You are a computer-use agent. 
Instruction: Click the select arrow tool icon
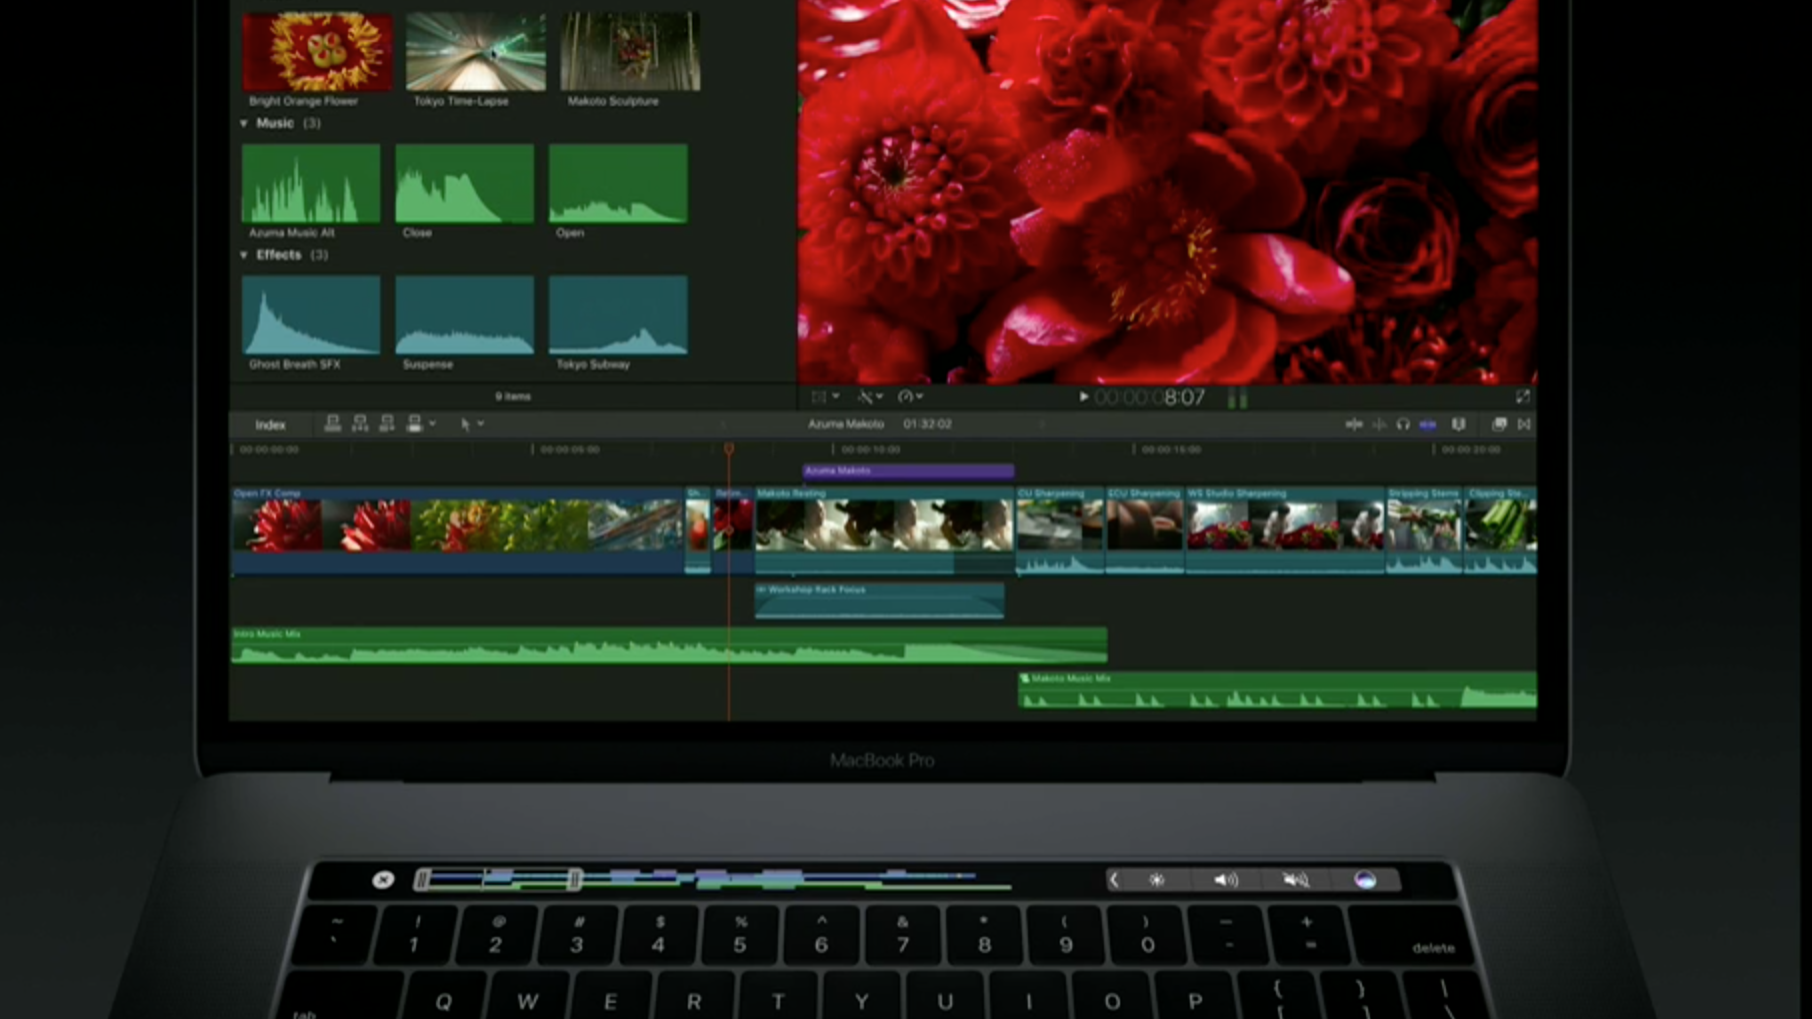point(465,425)
